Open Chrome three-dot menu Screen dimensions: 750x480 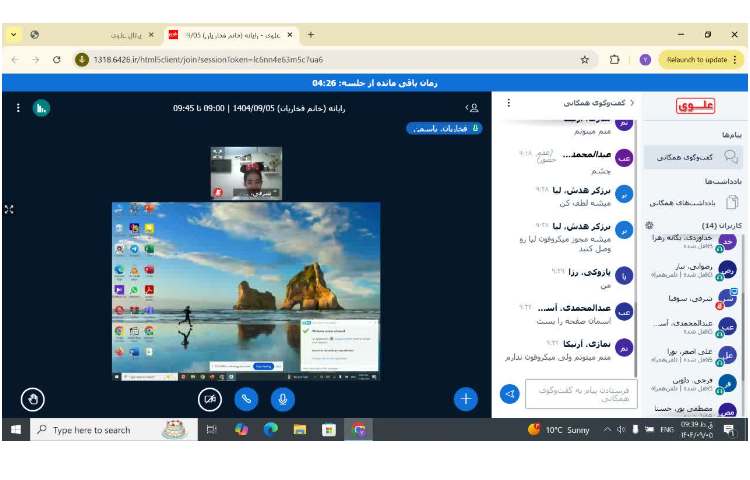735,60
